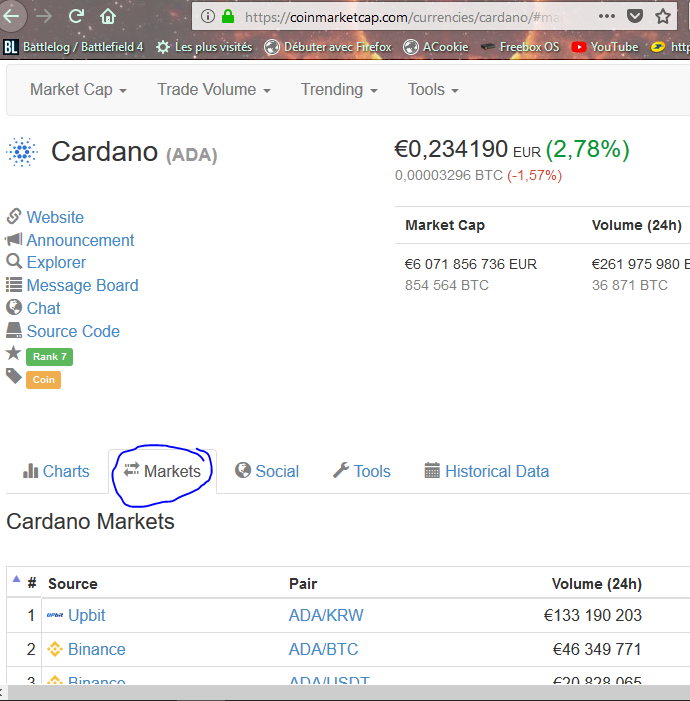Open the Chat link
The image size is (690, 701).
pyautogui.click(x=43, y=308)
